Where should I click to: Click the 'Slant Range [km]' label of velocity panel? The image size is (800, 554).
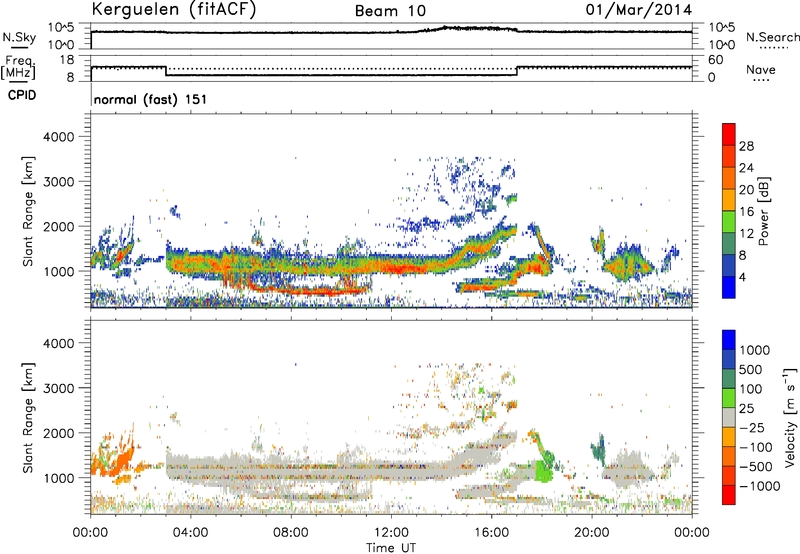point(28,417)
